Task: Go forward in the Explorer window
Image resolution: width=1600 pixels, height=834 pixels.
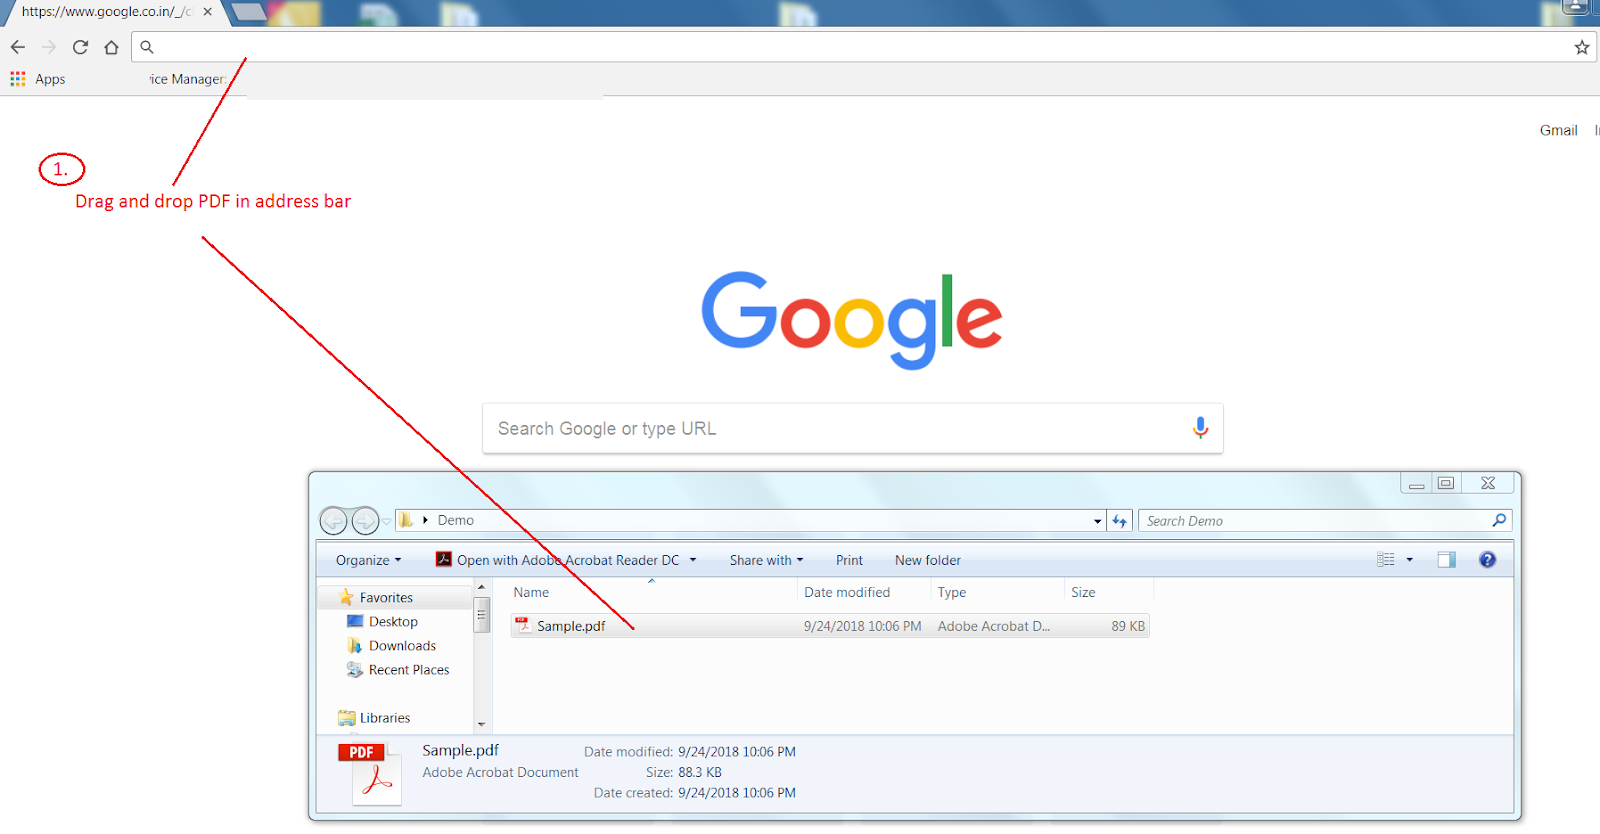Action: tap(365, 521)
